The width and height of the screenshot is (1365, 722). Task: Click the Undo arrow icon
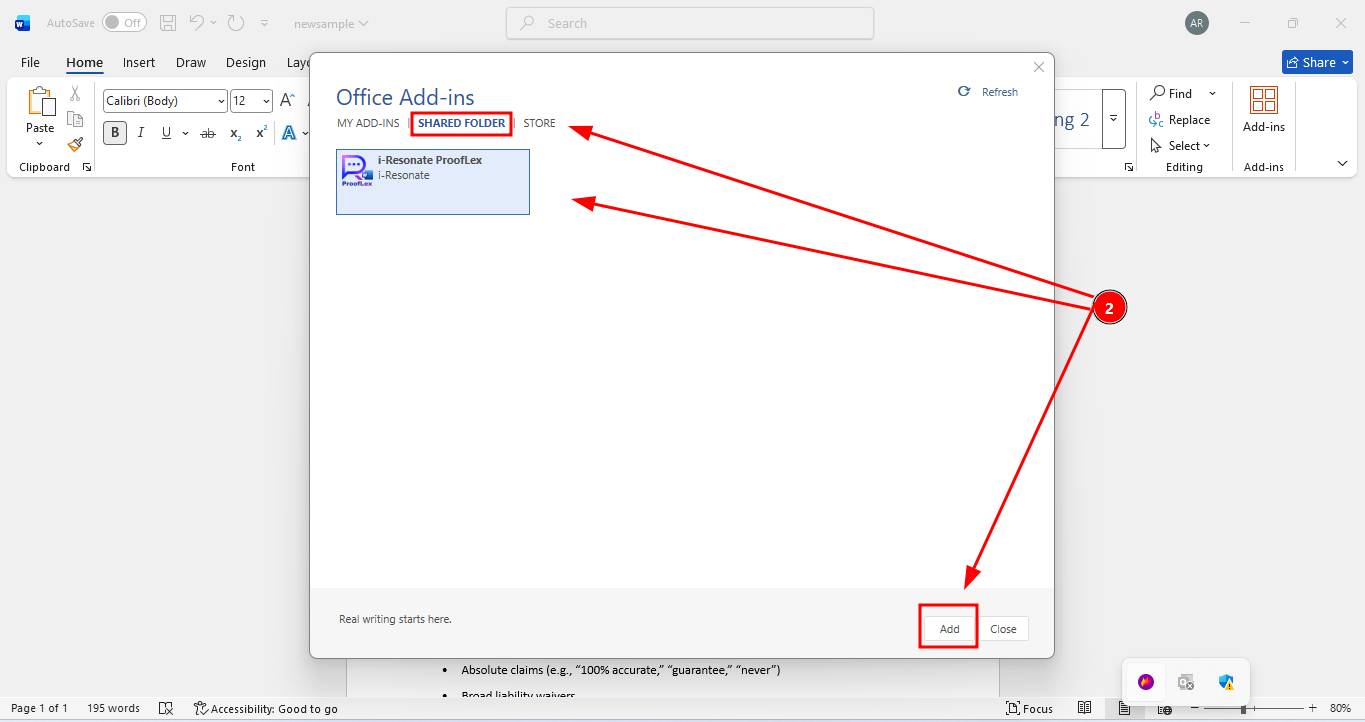[x=197, y=23]
